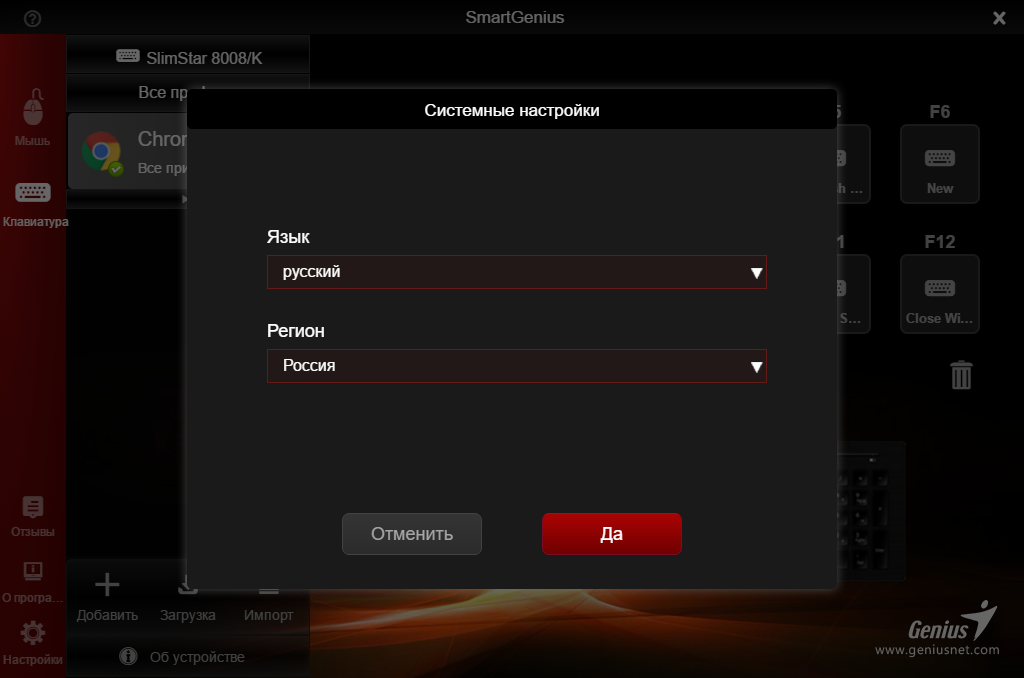Open Настройки gear settings
1024x678 pixels.
point(33,643)
